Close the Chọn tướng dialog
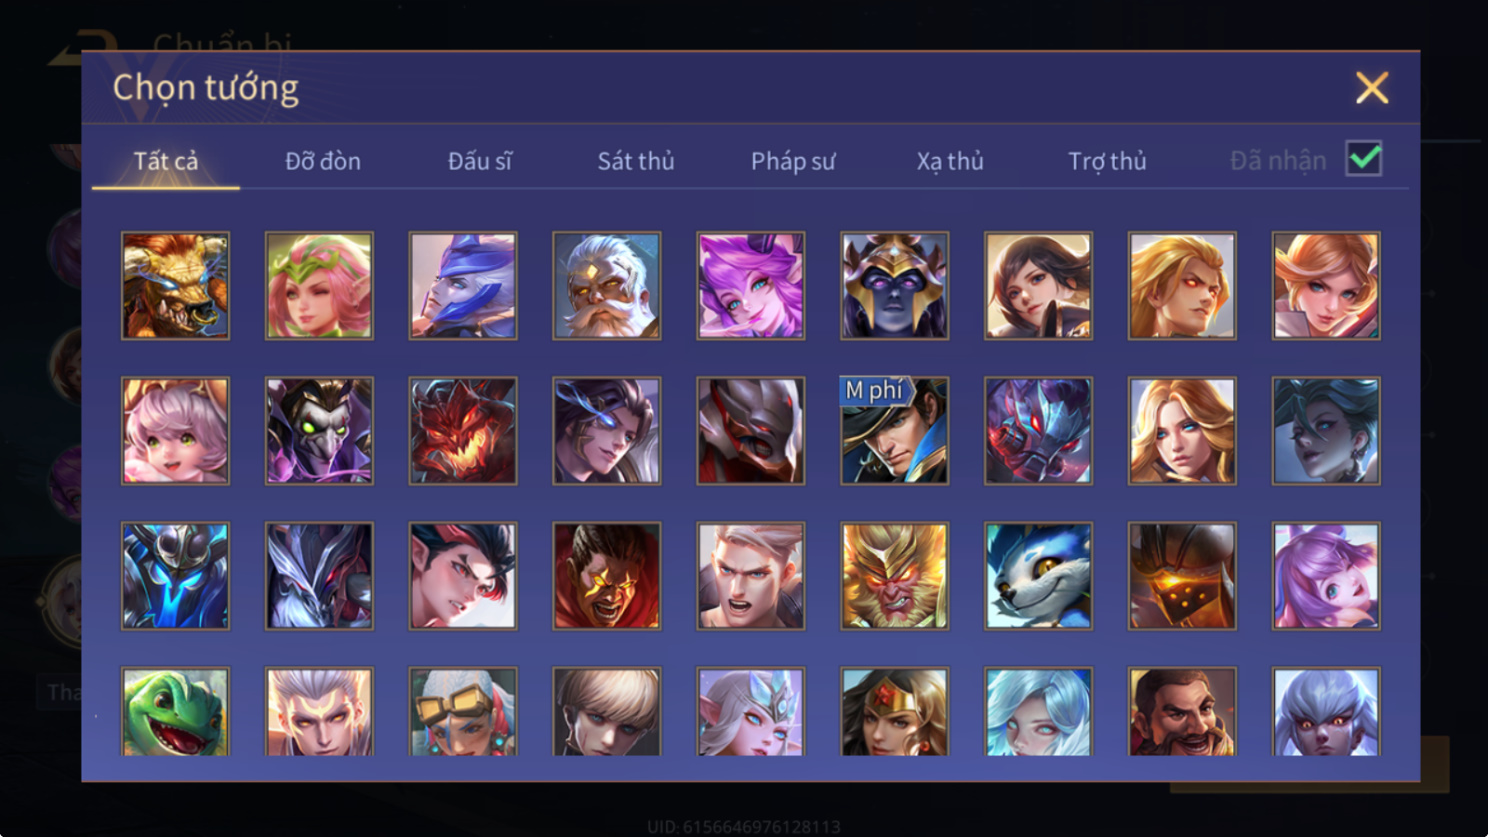This screenshot has height=837, width=1488. pyautogui.click(x=1372, y=88)
